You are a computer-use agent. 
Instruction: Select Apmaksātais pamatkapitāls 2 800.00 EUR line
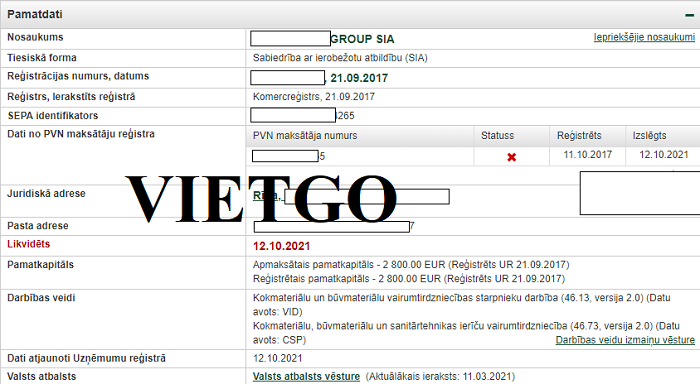[x=411, y=265]
